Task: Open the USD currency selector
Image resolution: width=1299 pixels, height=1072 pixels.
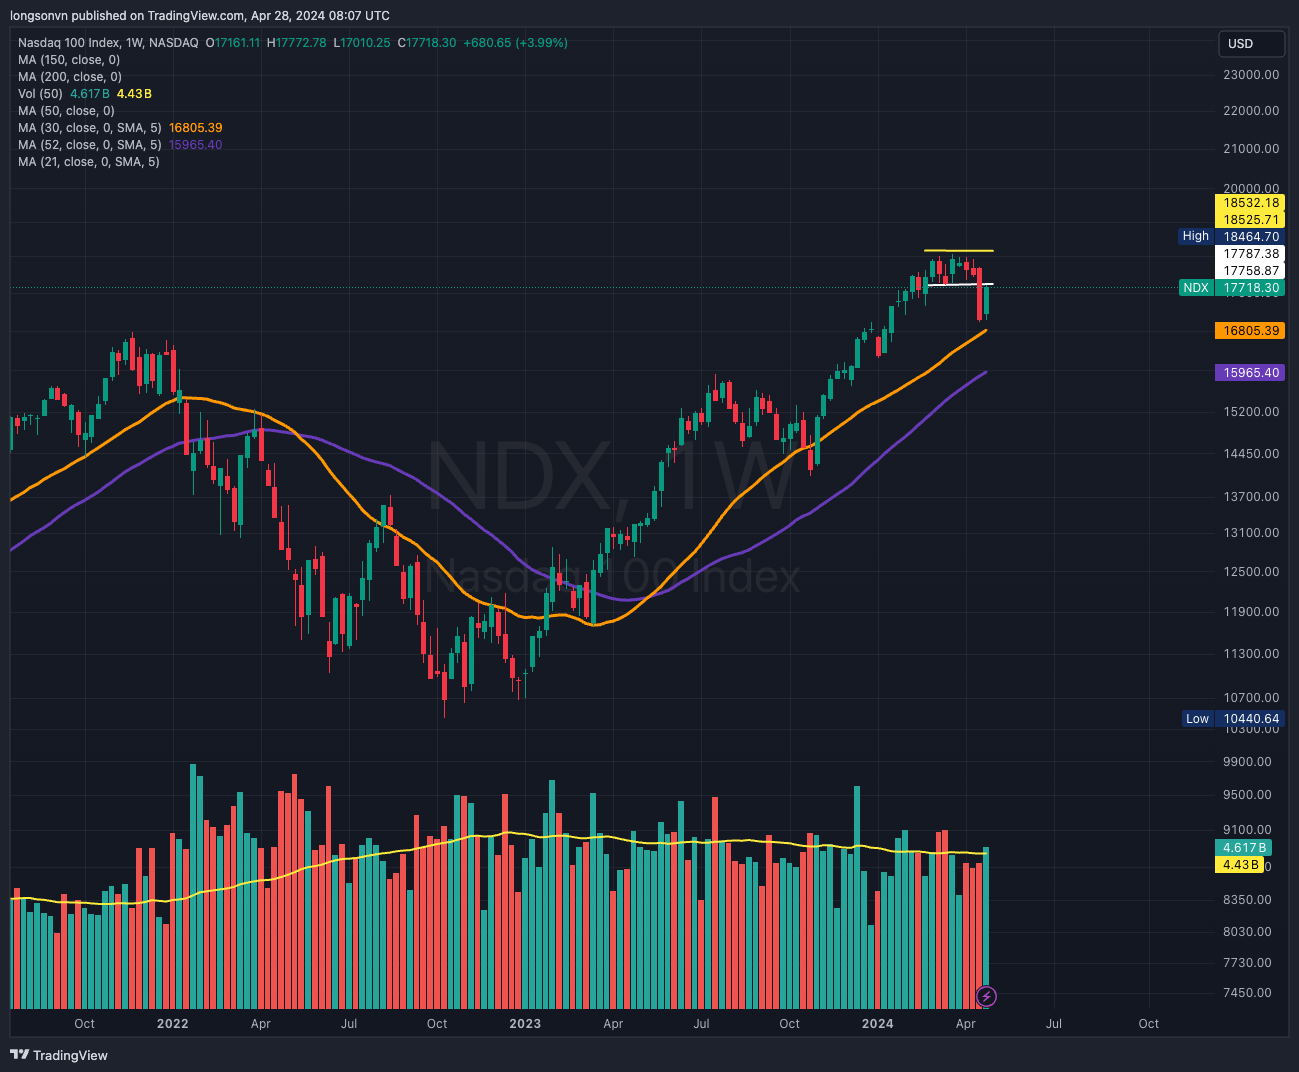Action: (1251, 44)
